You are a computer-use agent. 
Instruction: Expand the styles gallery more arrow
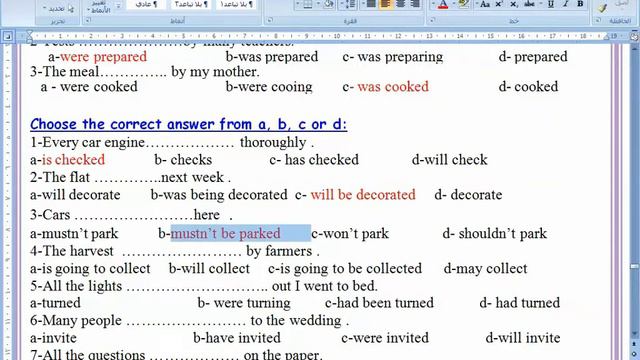click(119, 6)
